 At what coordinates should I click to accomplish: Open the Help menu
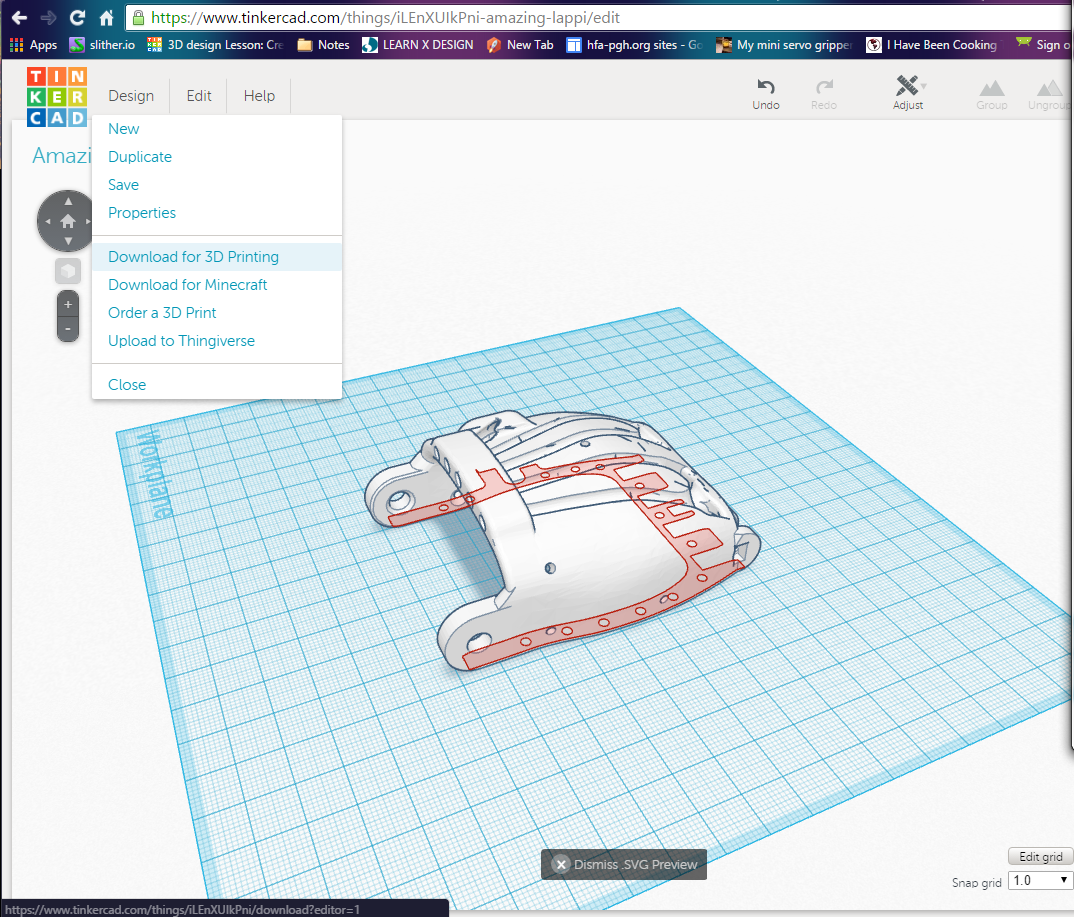tap(259, 96)
